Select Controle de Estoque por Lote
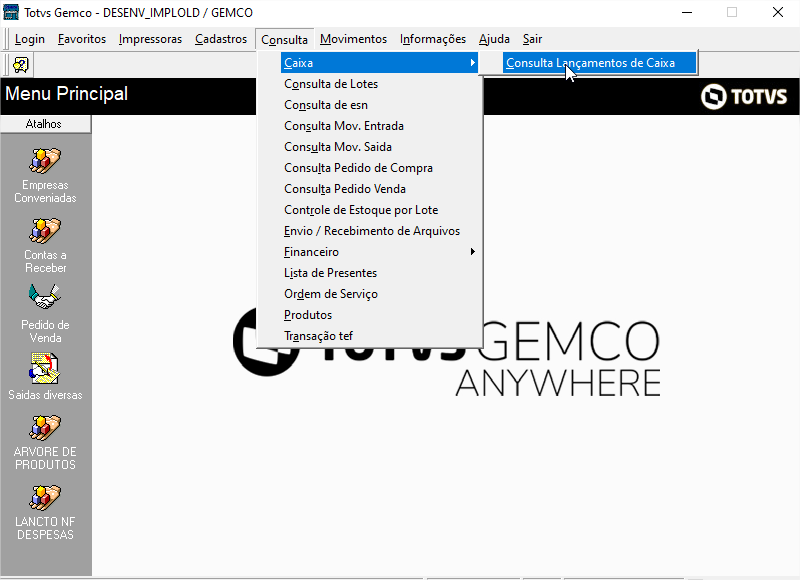The image size is (800, 580). (380, 210)
